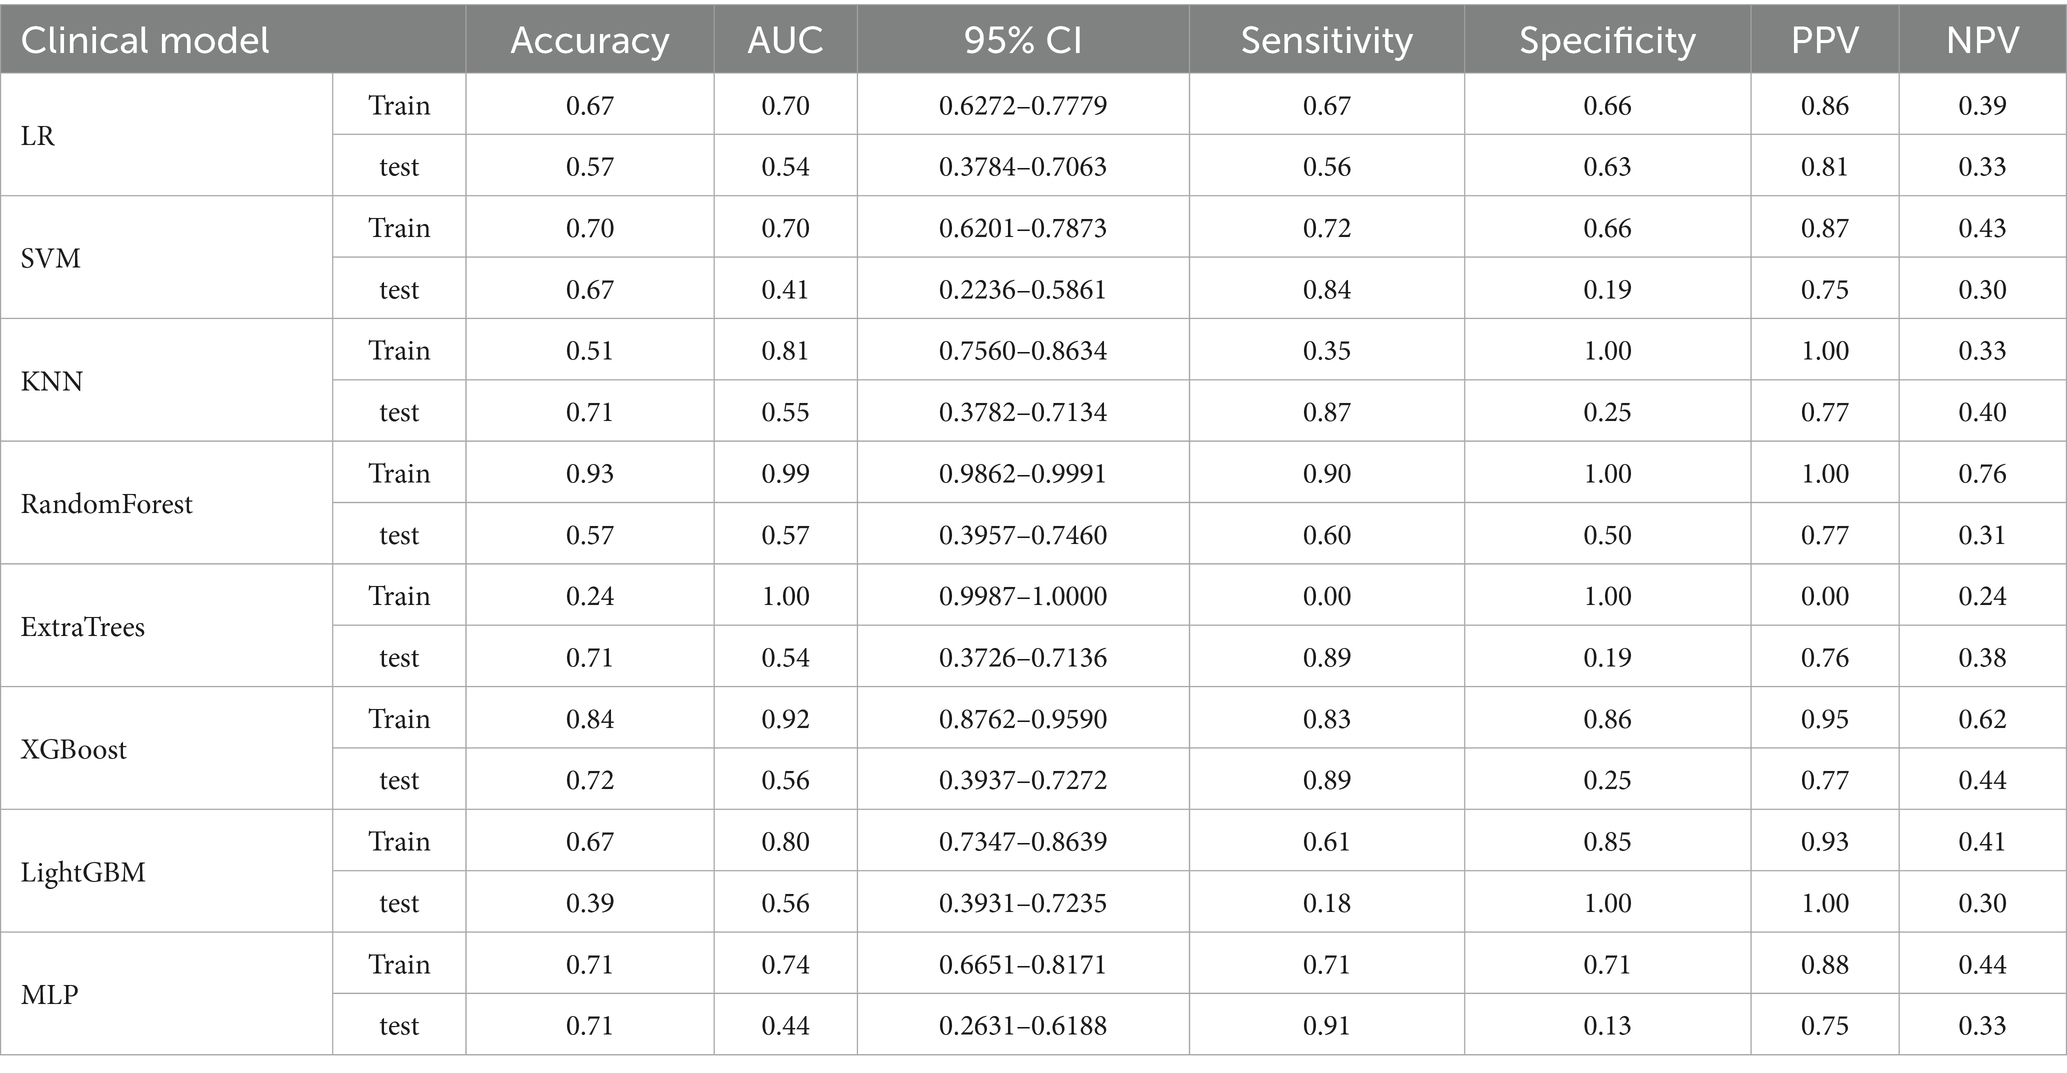Click the LR model row label
Viewport: 2067px width, 1073px height.
[x=38, y=136]
